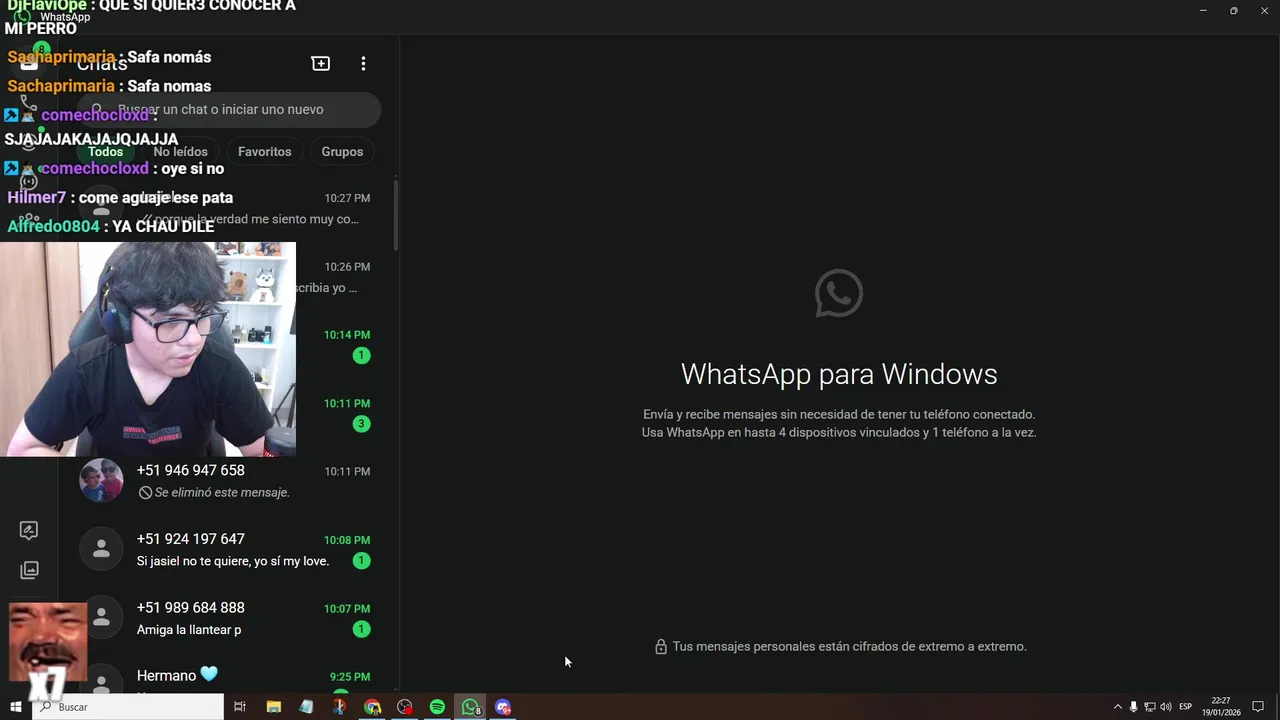The width and height of the screenshot is (1280, 720).
Task: Click the ESP language indicator
Action: (x=1186, y=707)
